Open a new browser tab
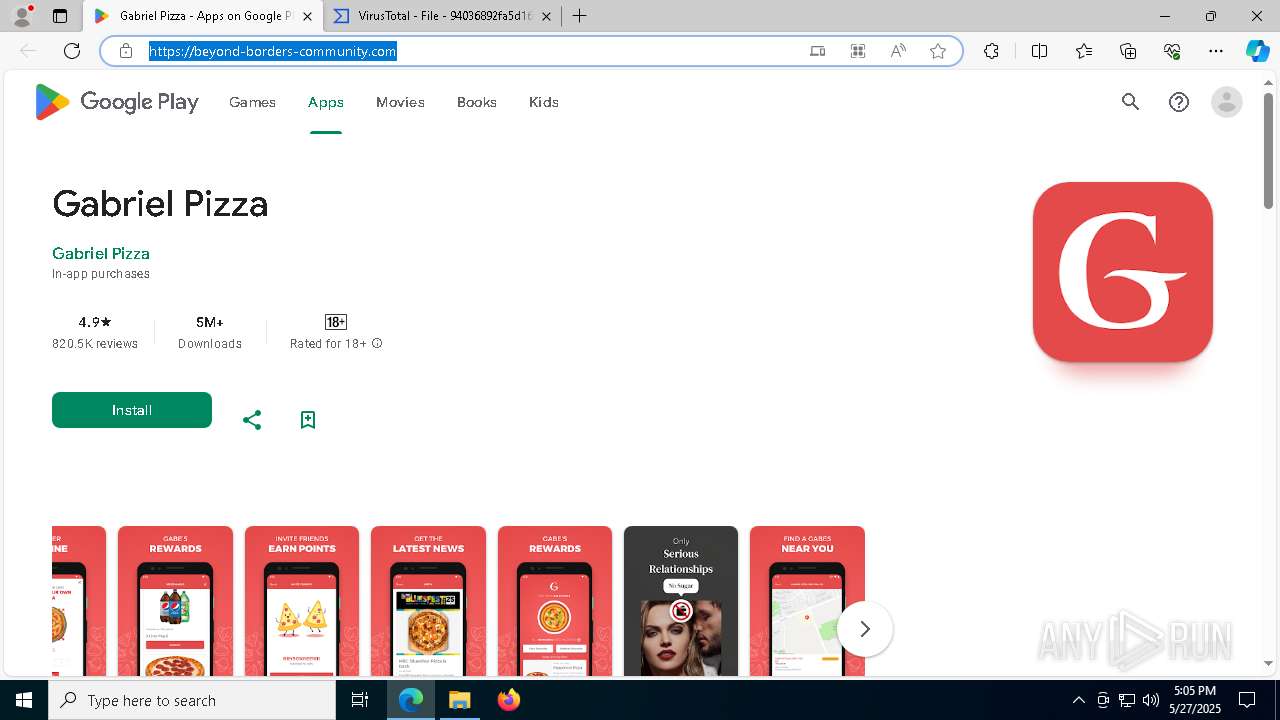Screen dimensions: 1280x720 [579, 16]
